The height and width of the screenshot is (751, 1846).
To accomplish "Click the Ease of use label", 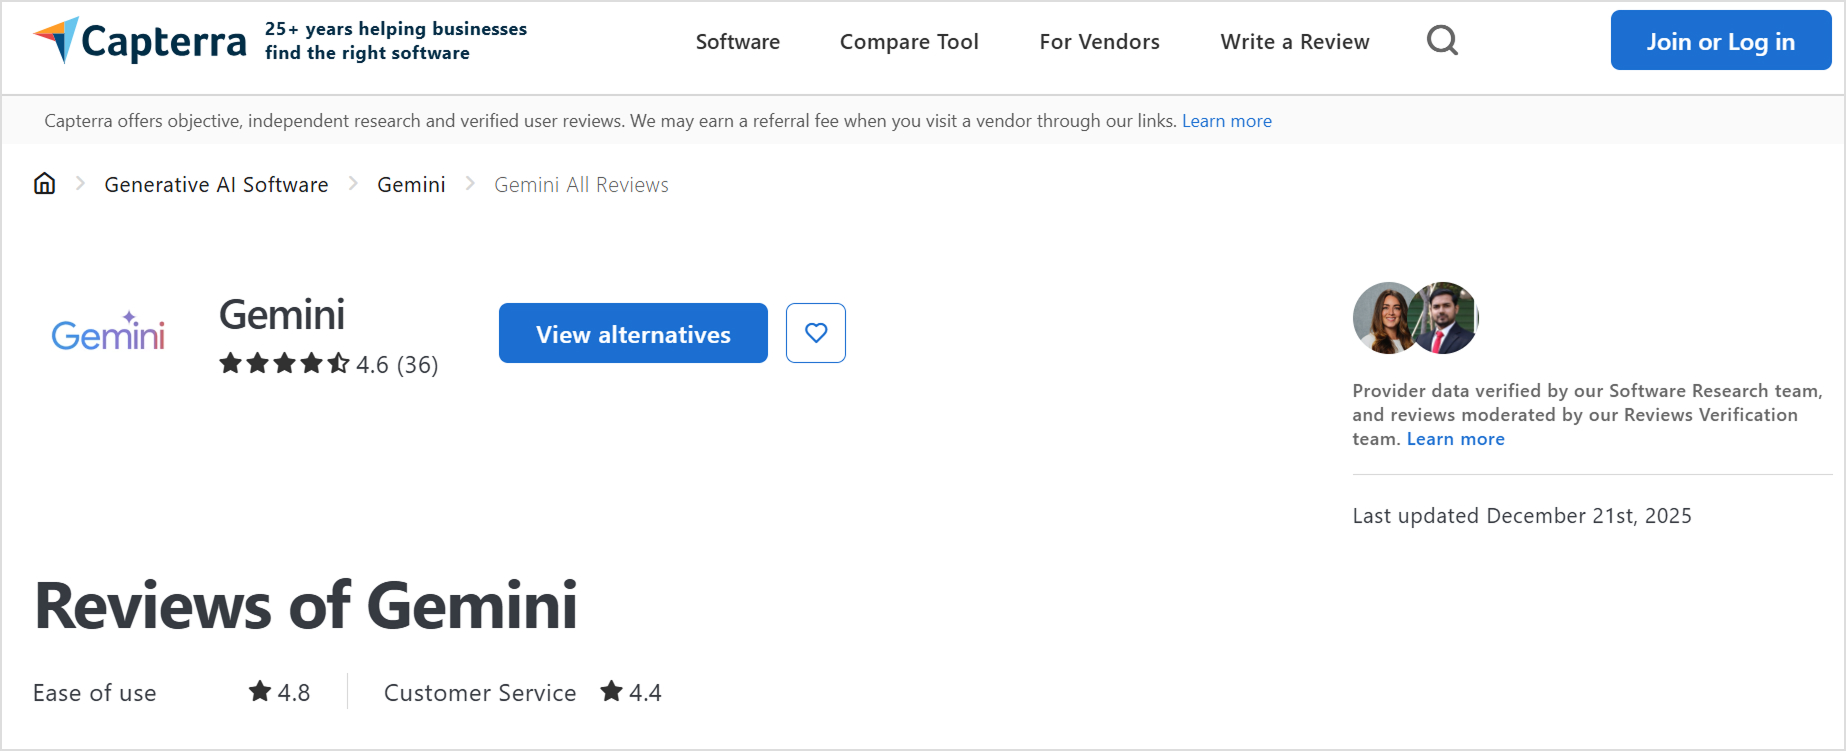I will pyautogui.click(x=95, y=693).
